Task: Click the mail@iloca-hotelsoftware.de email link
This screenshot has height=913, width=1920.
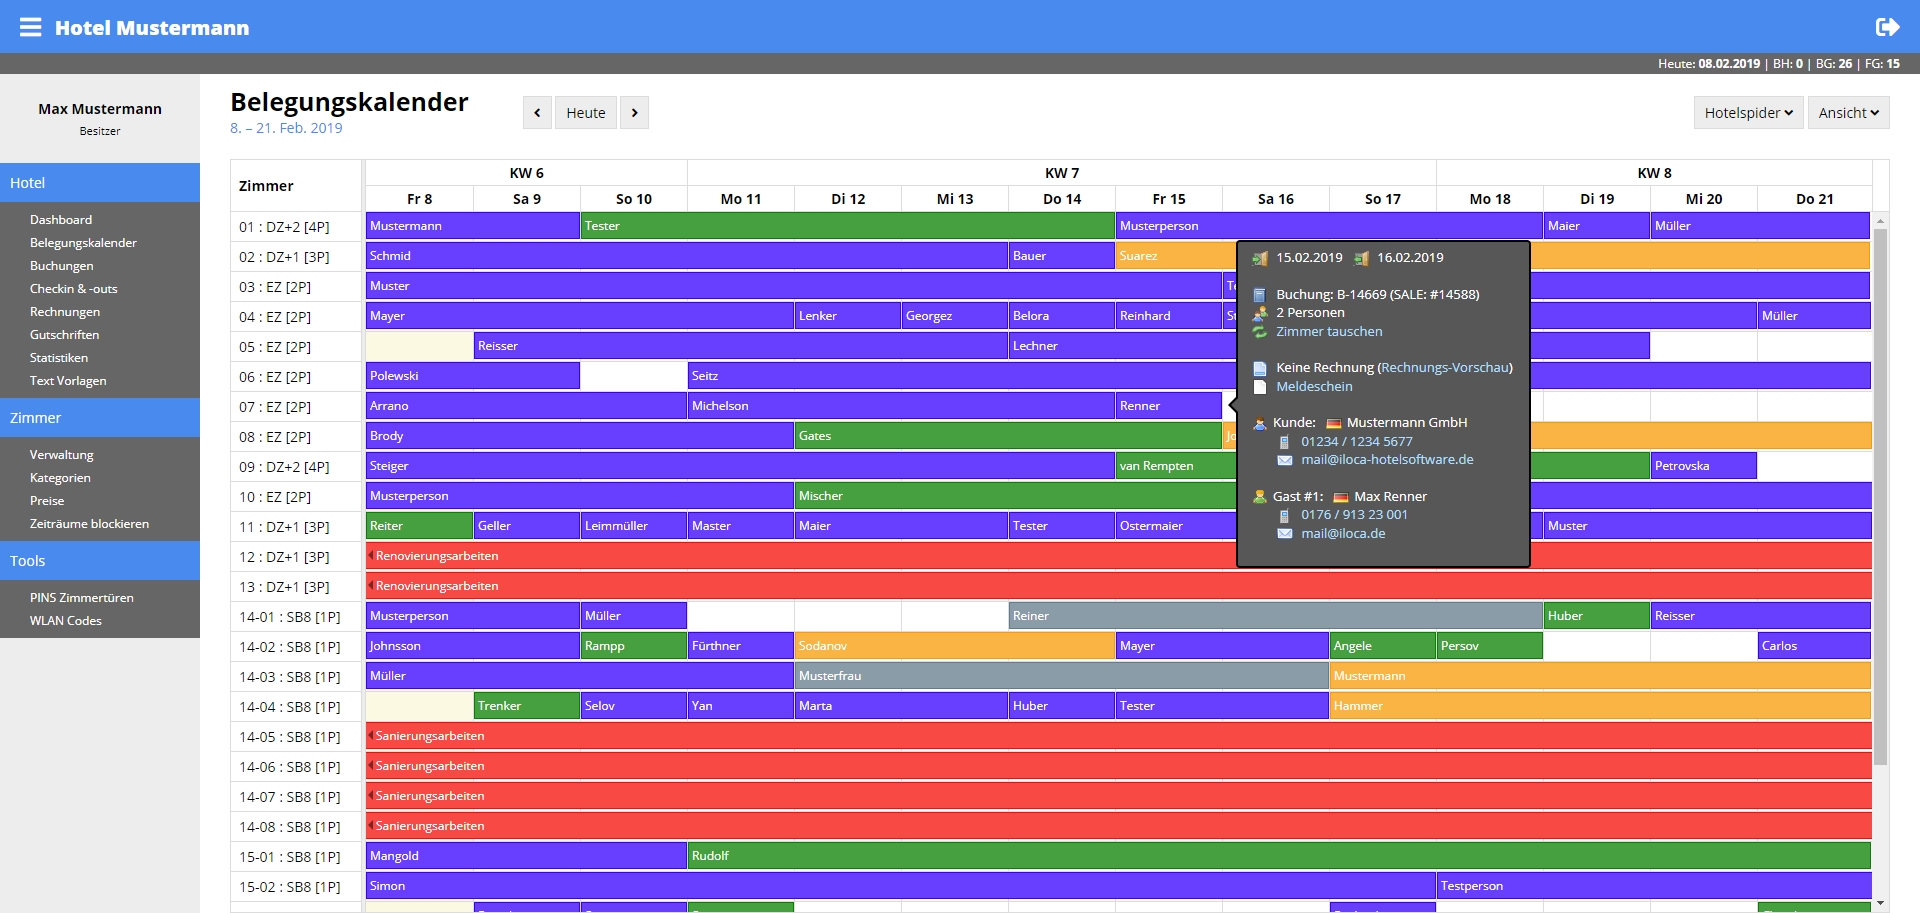Action: 1387,460
